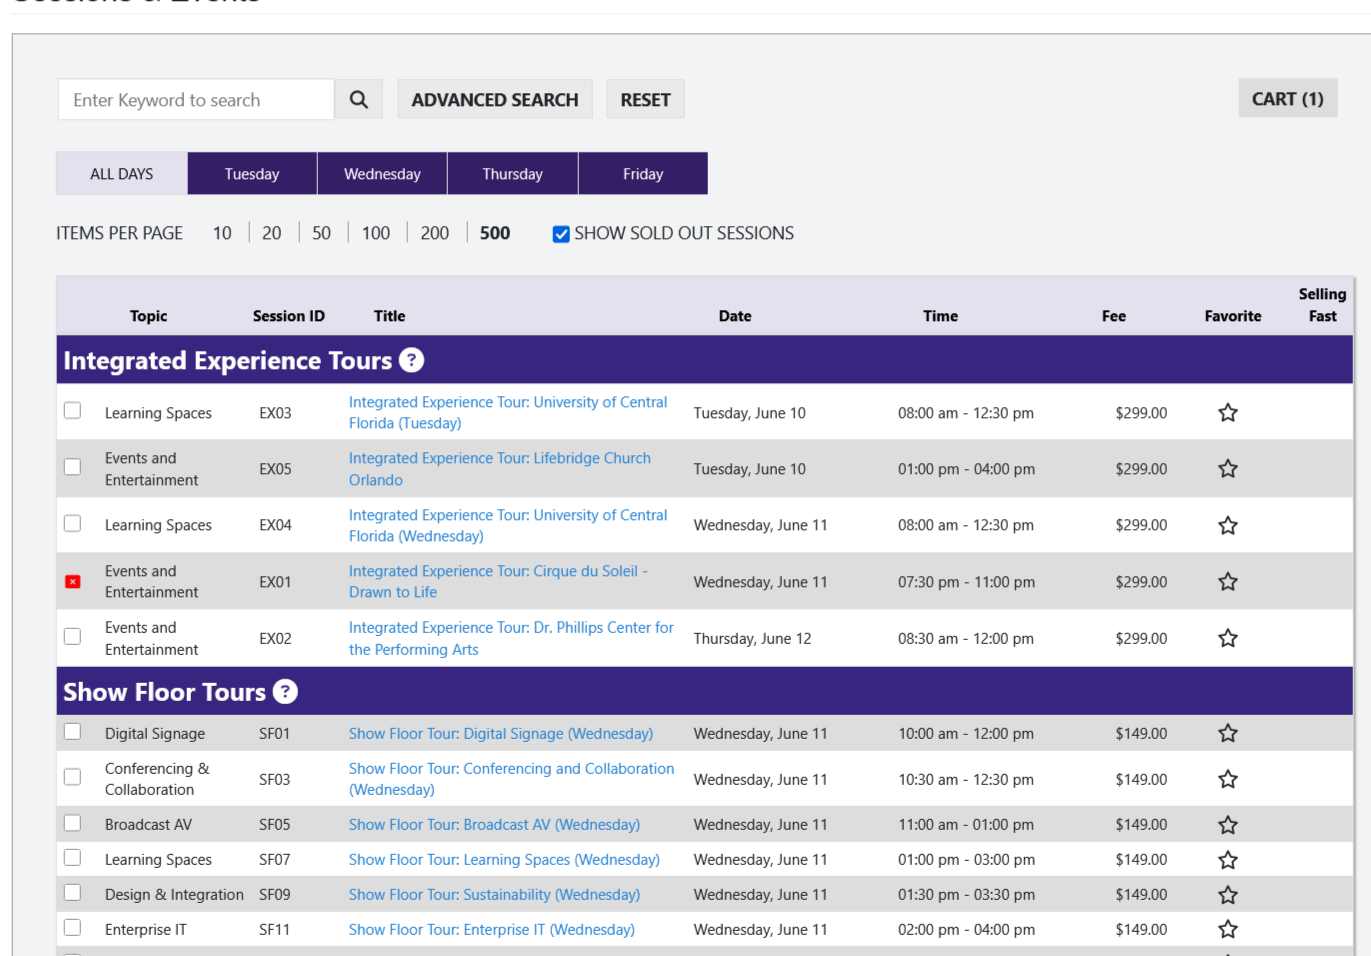Favorite session EX03 with the star icon
This screenshot has height=956, width=1371.
pos(1227,413)
